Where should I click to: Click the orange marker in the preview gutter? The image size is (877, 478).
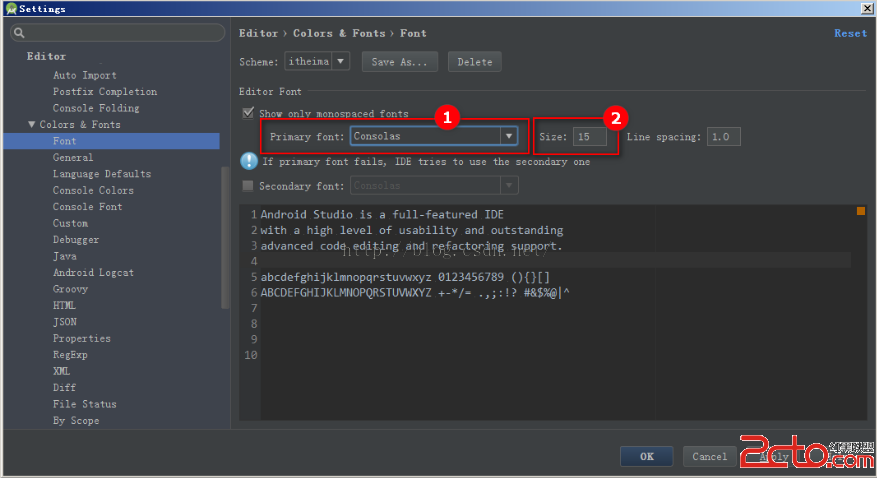tap(861, 211)
